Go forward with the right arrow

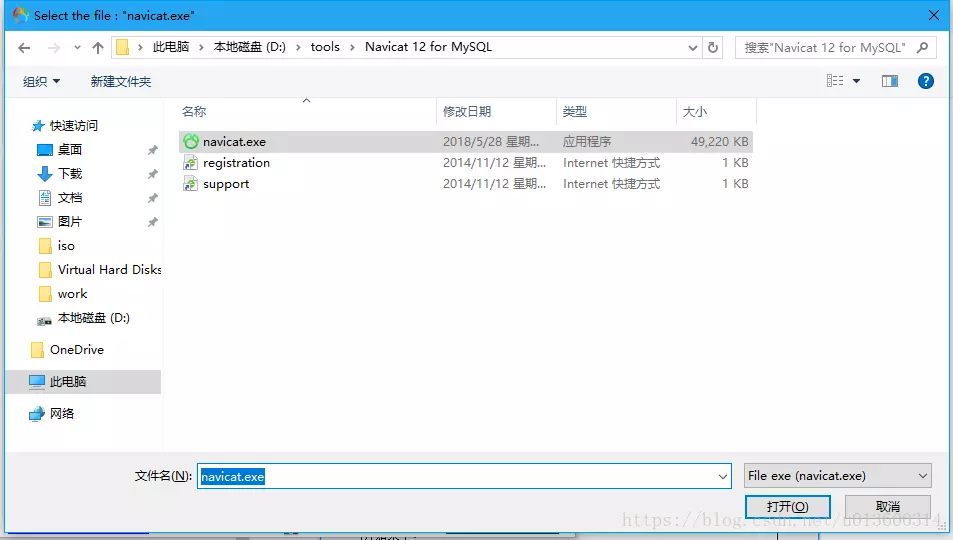click(53, 47)
